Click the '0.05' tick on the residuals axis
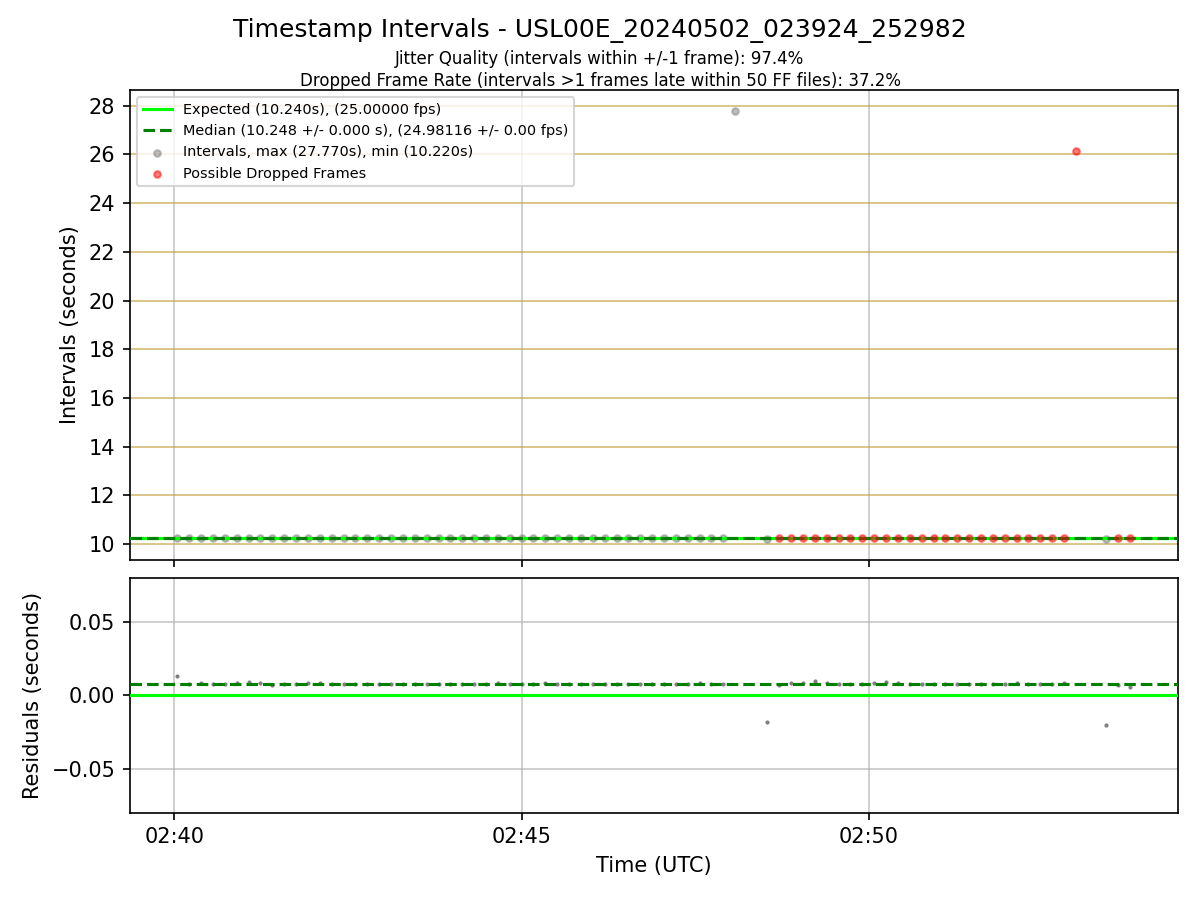Image resolution: width=1200 pixels, height=900 pixels. [93, 622]
